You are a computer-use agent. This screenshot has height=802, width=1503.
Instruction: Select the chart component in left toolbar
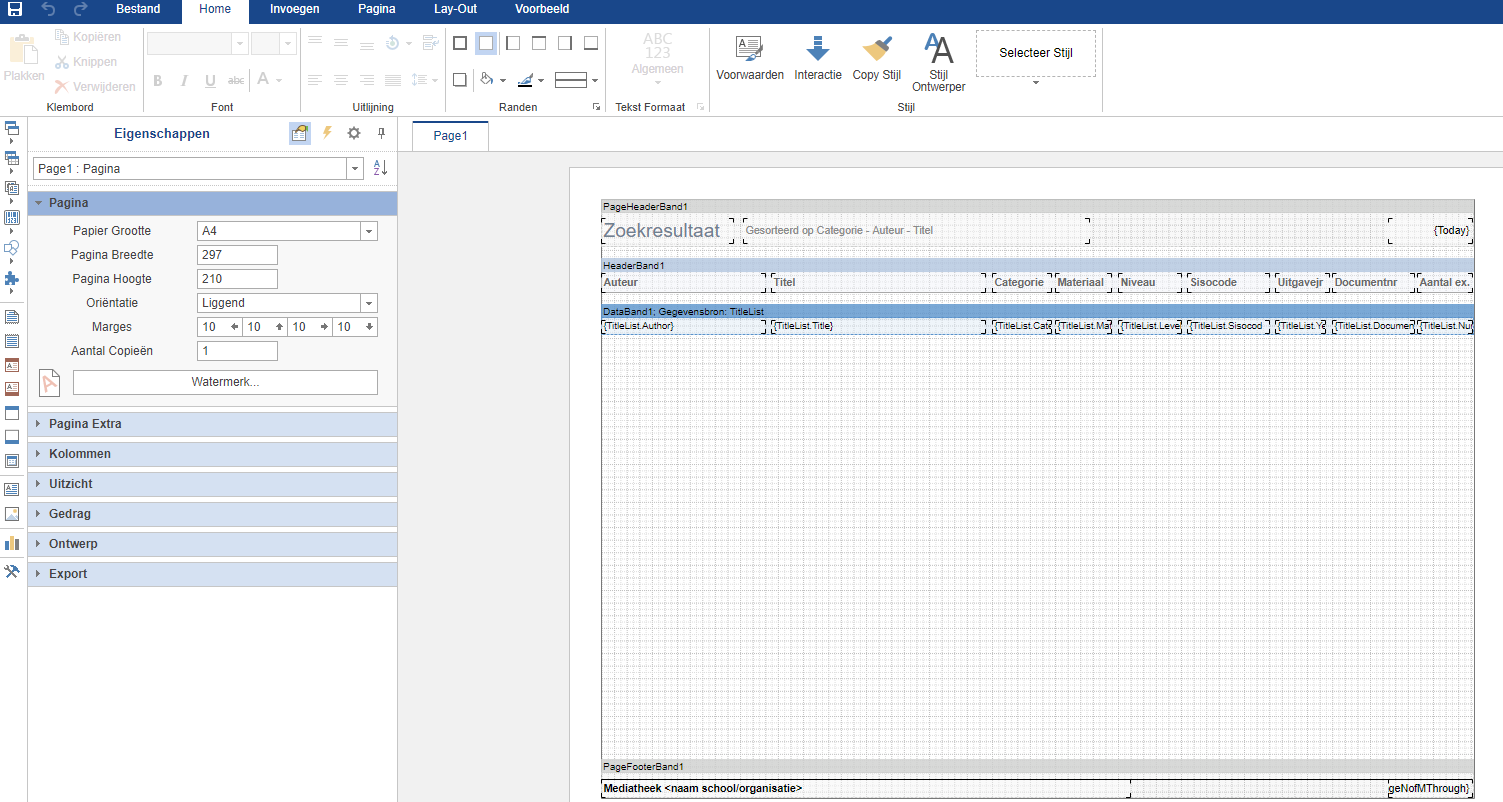pos(12,543)
